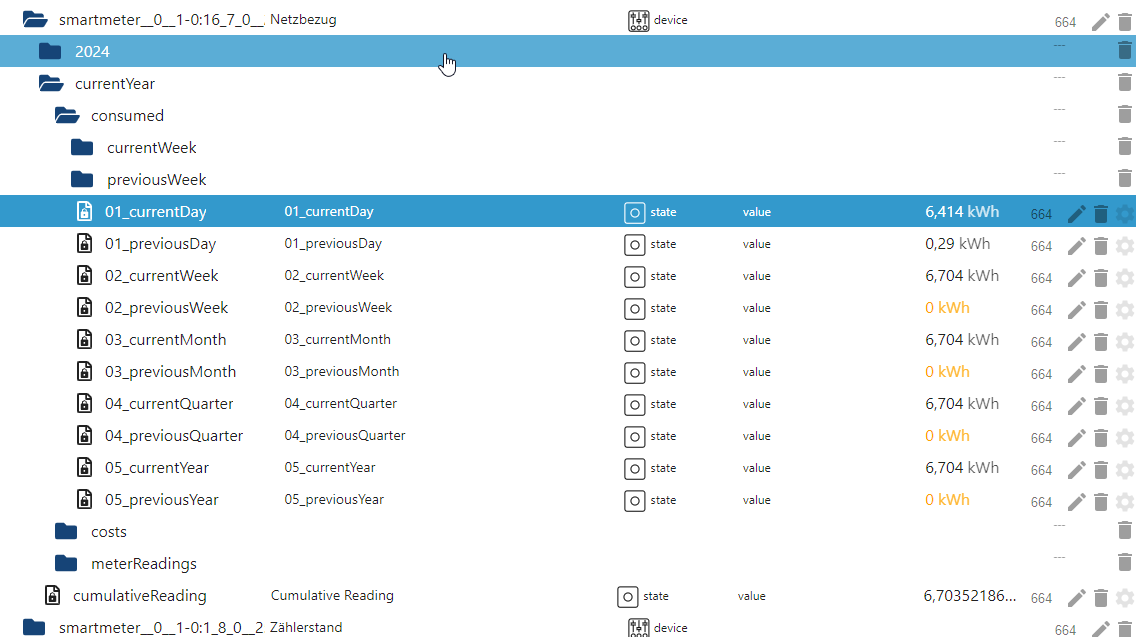Expand the Zählerstand smartmeter device folder
1136x637 pixels.
pyautogui.click(x=34, y=627)
